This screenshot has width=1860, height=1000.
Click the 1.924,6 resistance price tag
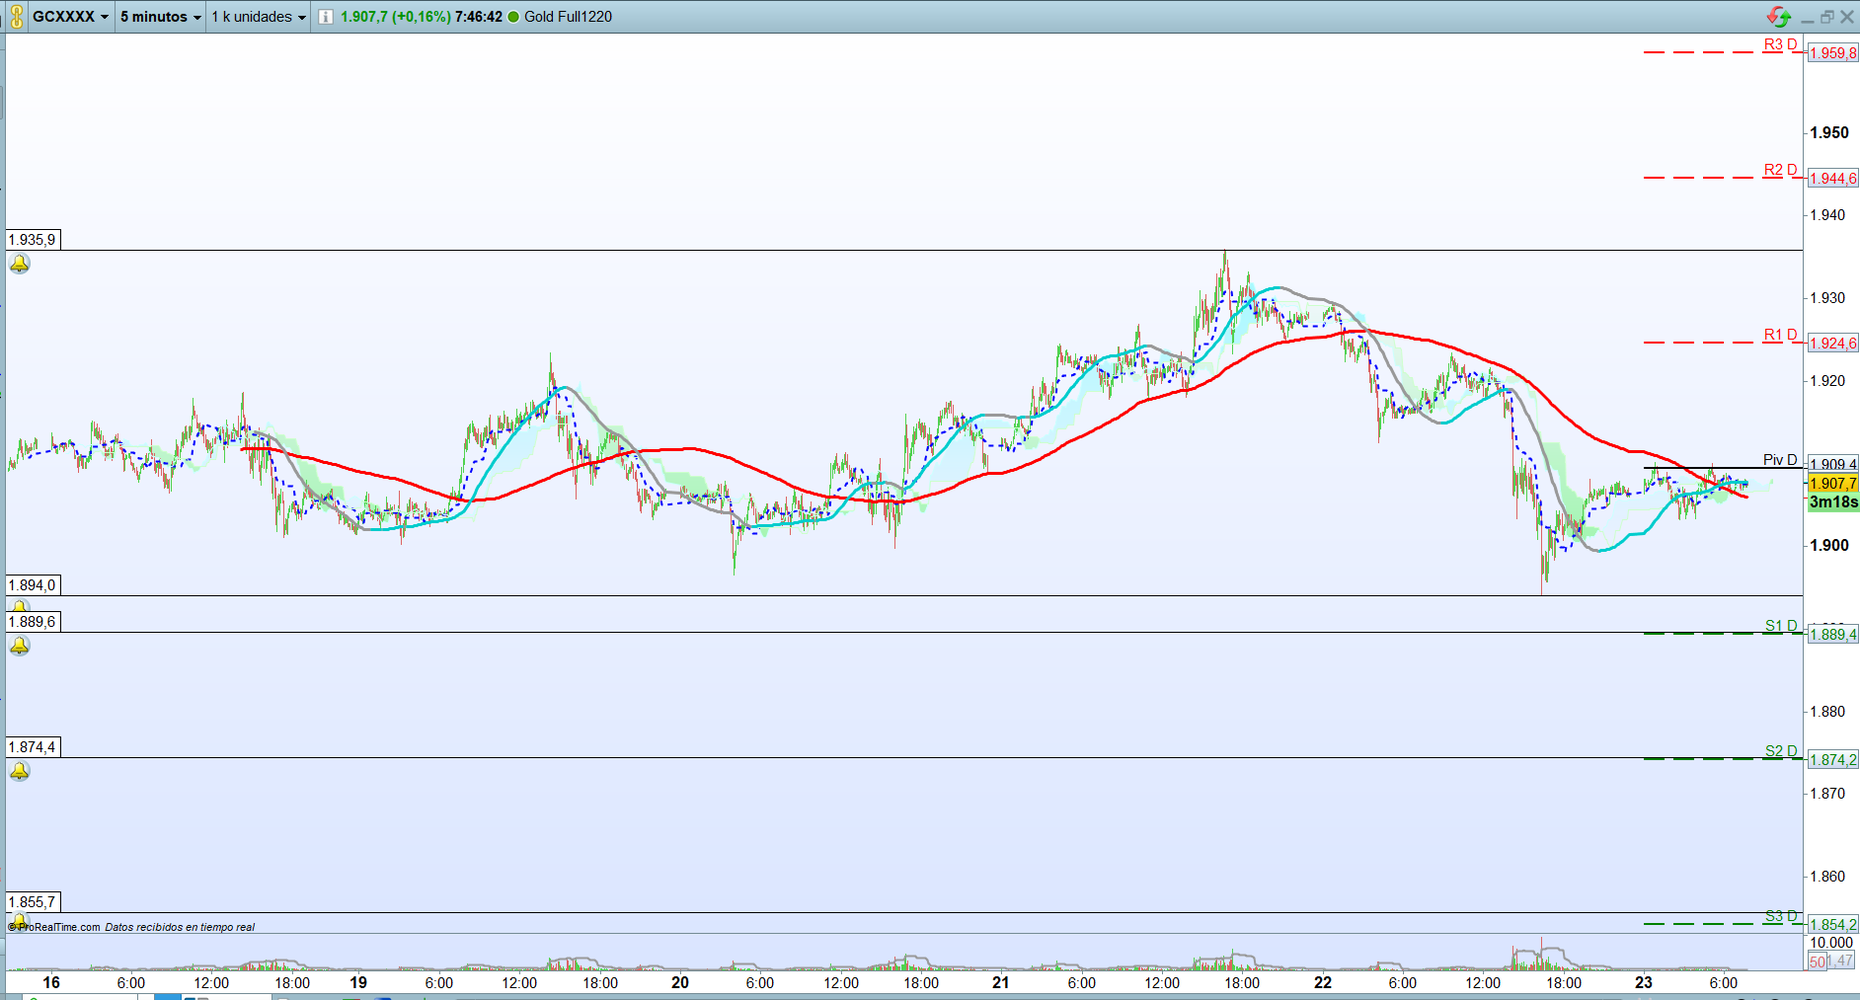click(1833, 343)
